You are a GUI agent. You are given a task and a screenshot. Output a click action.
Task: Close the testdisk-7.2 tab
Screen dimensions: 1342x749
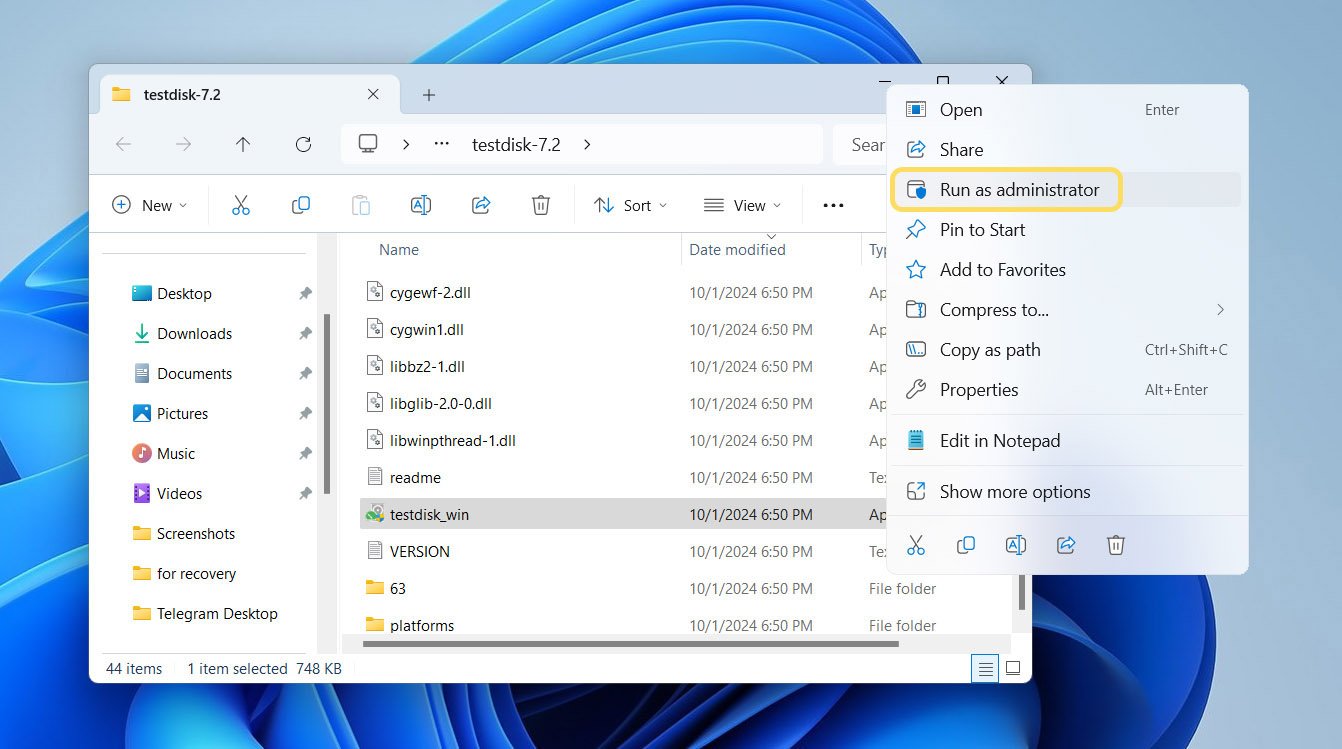(373, 94)
